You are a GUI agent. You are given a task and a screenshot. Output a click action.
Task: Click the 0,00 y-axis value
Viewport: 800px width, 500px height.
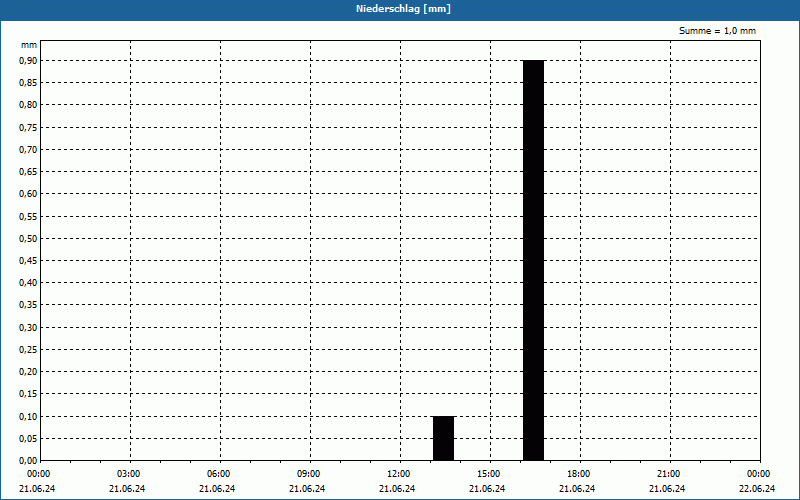[x=29, y=461]
